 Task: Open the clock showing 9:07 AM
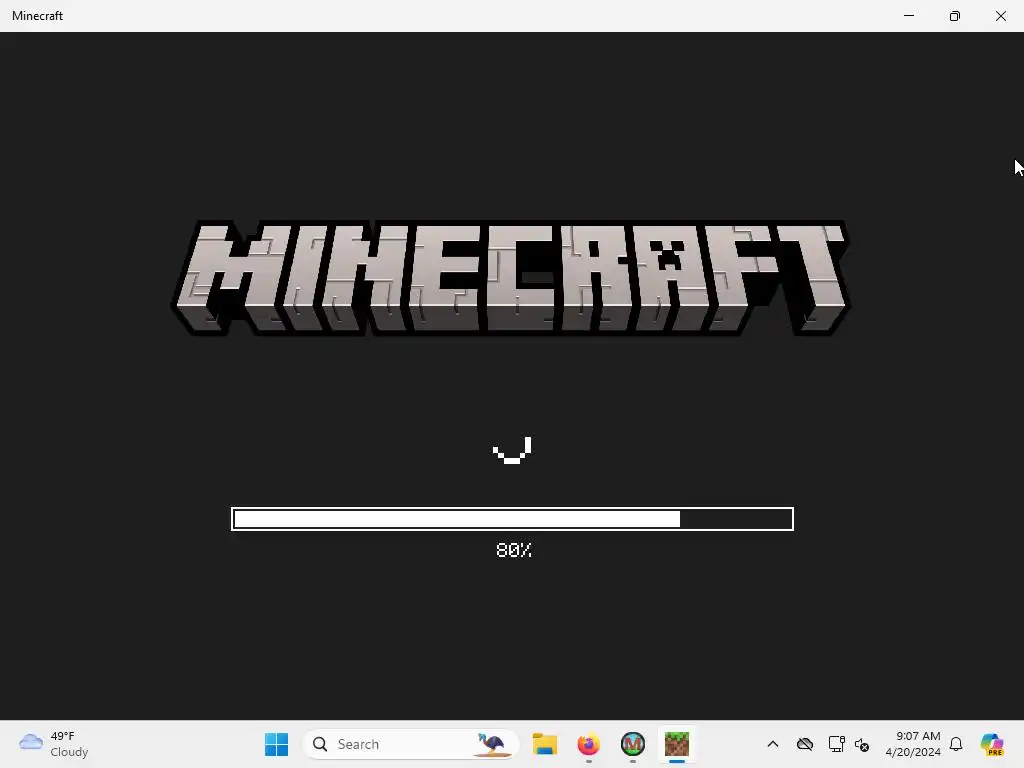(x=913, y=744)
